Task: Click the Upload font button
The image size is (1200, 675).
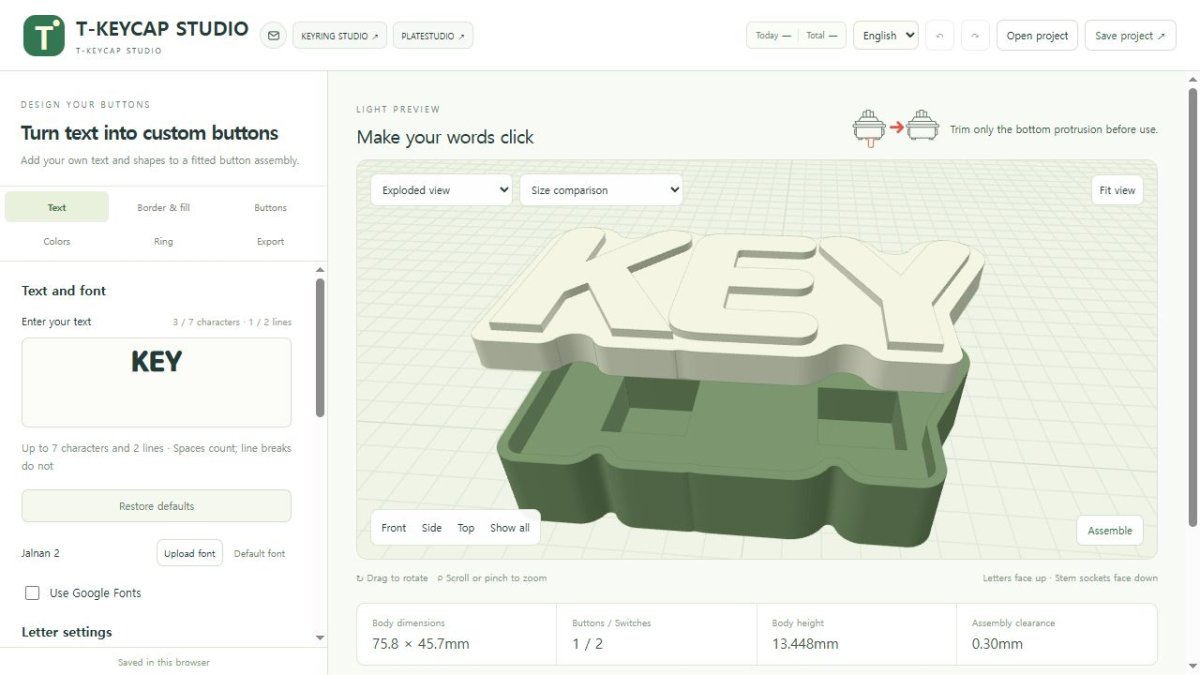Action: point(190,553)
